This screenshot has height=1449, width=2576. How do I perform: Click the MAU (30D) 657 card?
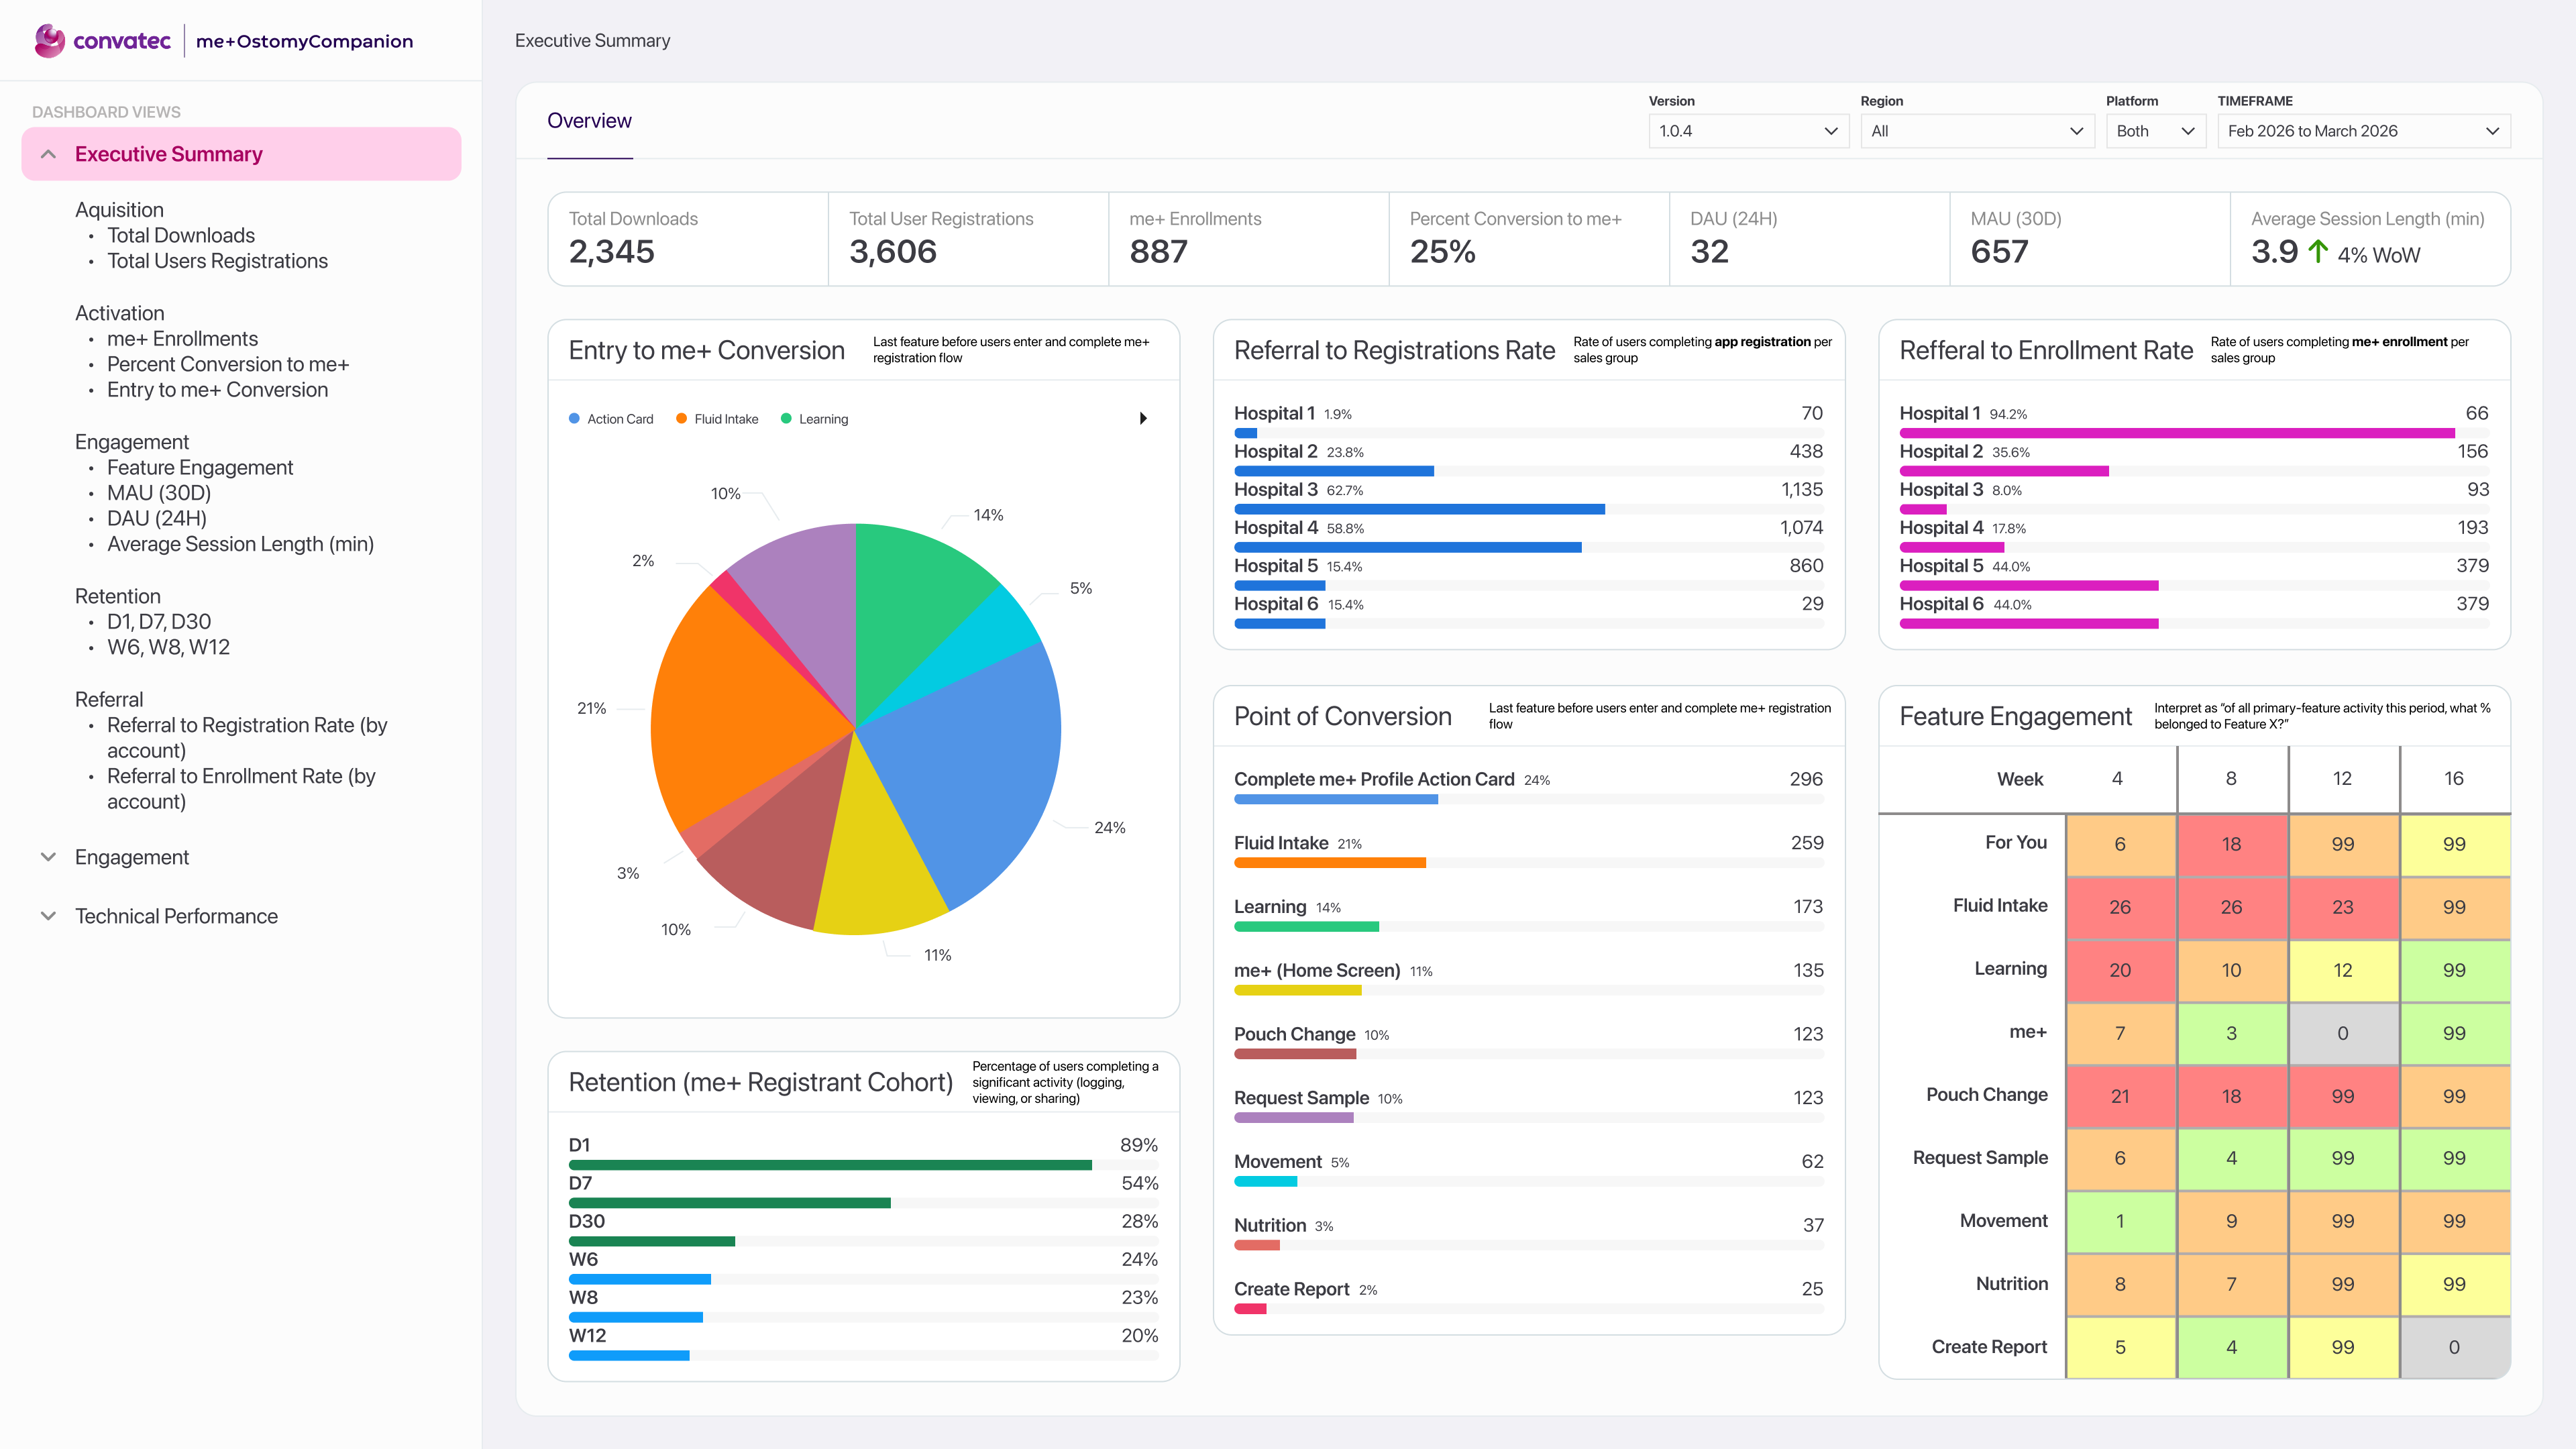pyautogui.click(x=2090, y=239)
